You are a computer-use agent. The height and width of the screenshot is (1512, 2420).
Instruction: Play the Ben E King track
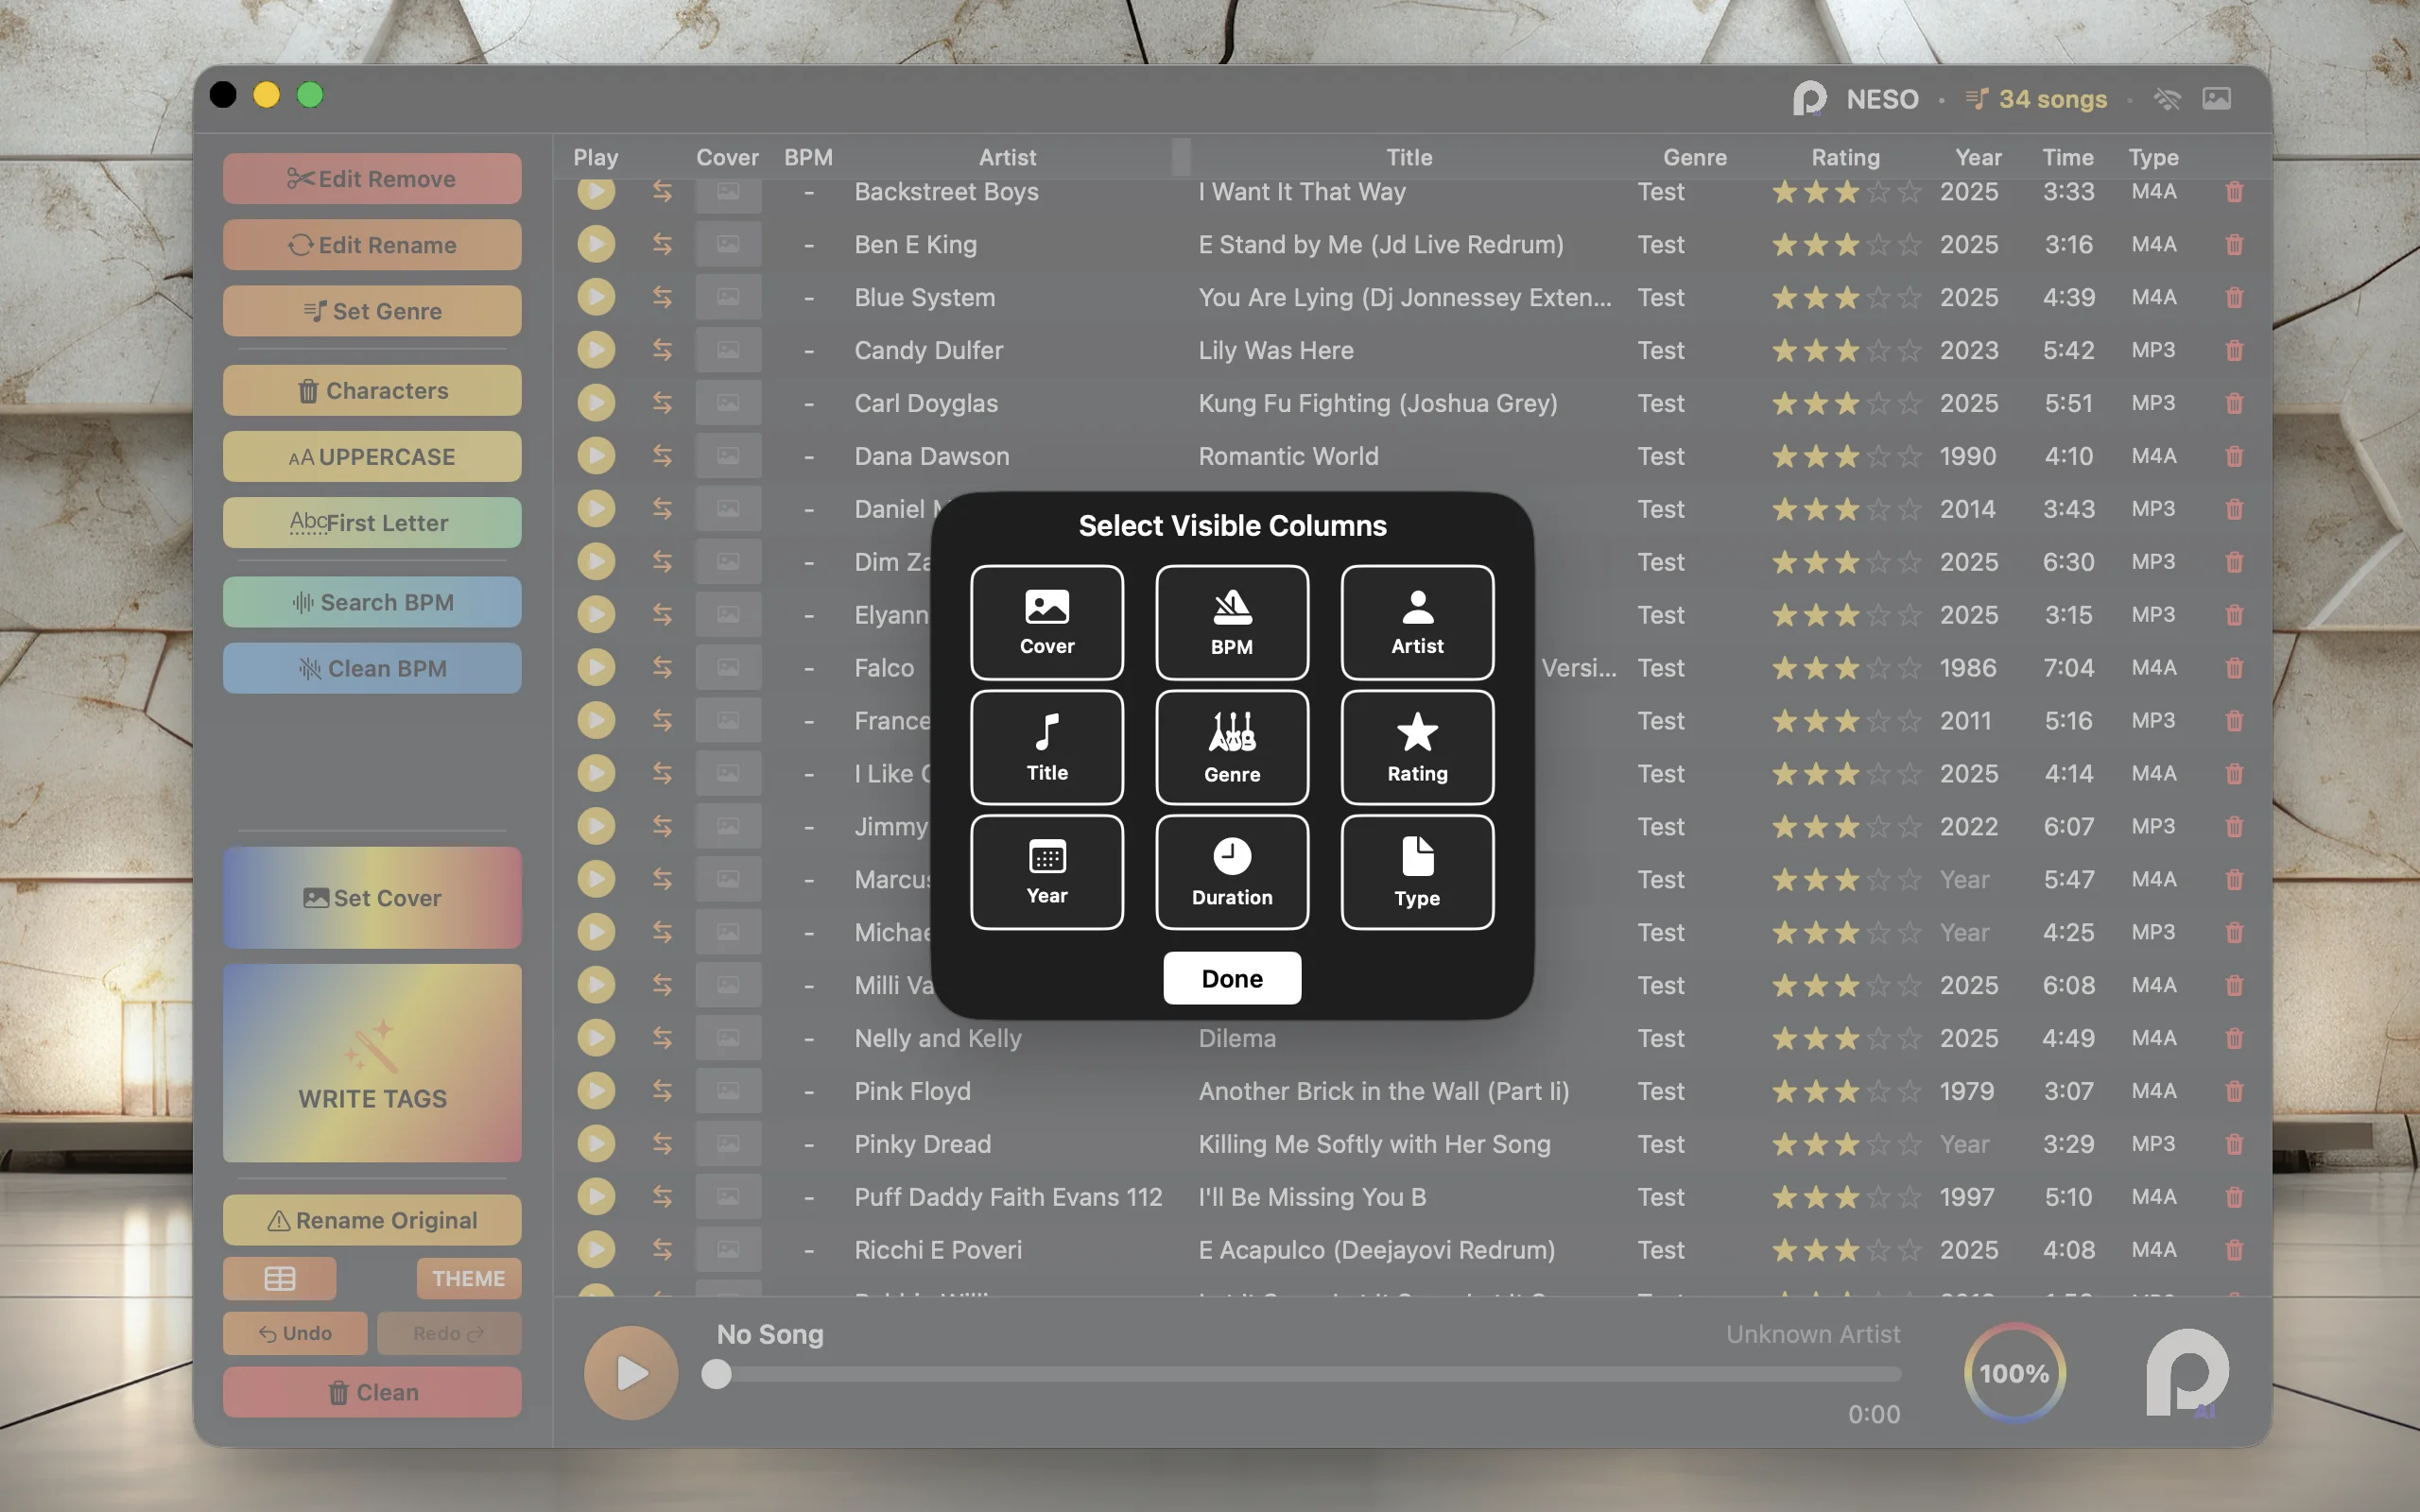coord(596,244)
